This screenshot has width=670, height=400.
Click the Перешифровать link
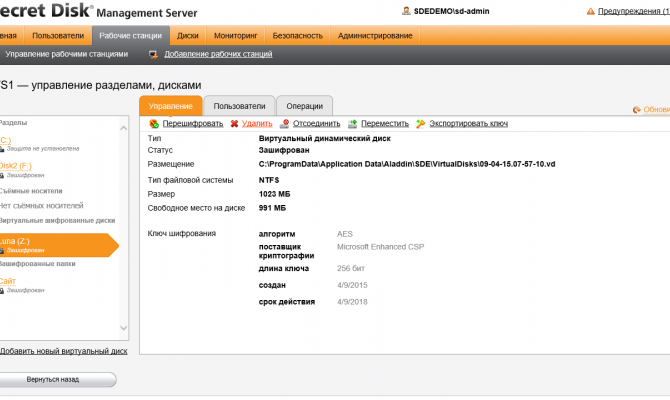coord(193,124)
